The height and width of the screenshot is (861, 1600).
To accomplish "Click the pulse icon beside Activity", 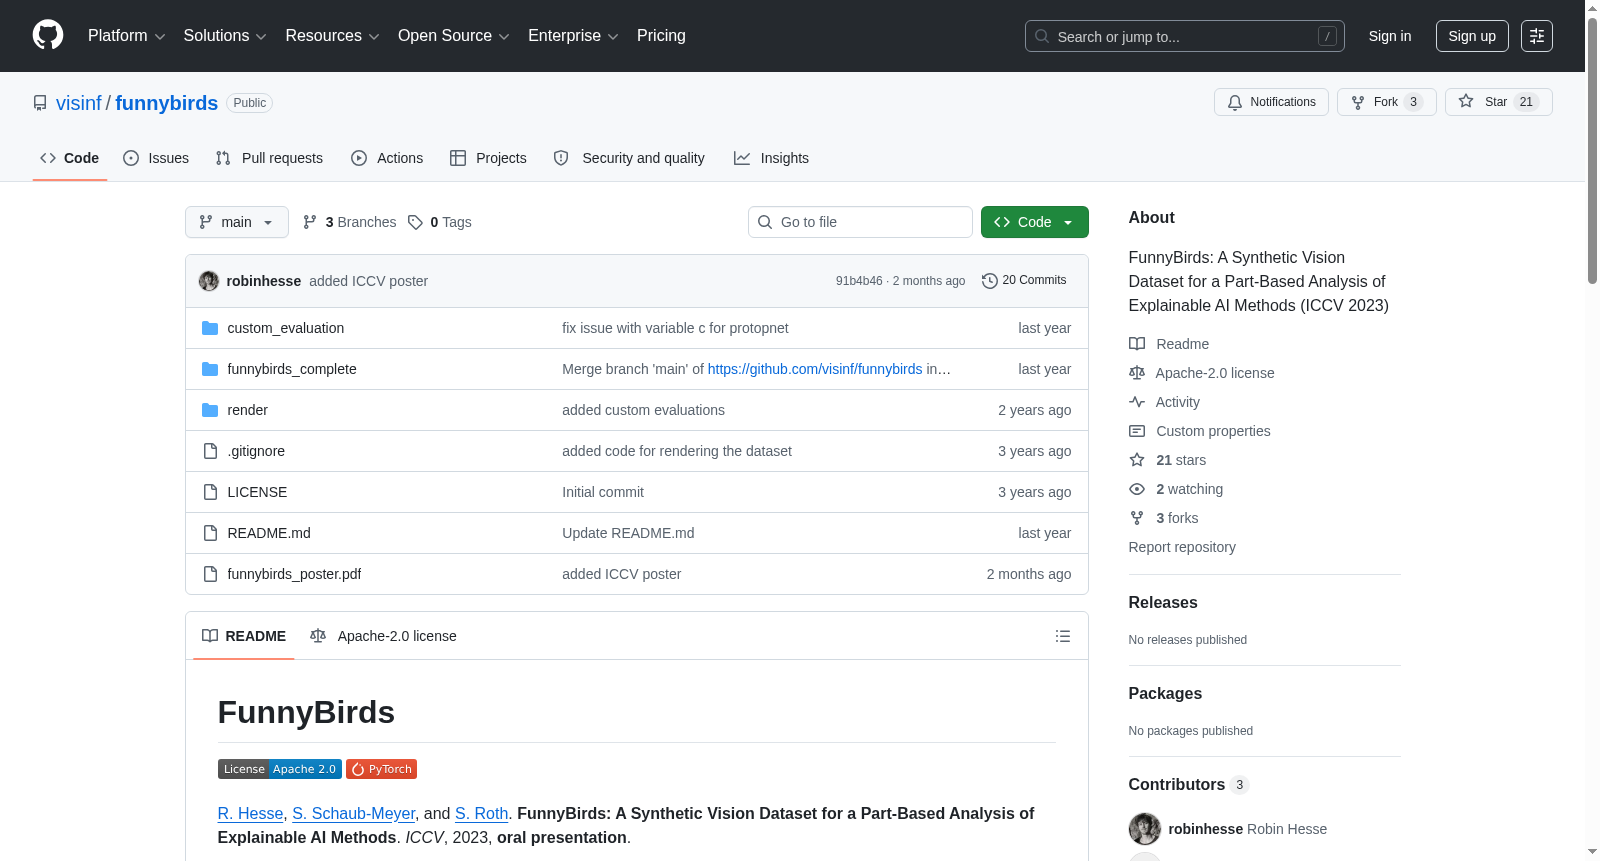I will click(1137, 402).
